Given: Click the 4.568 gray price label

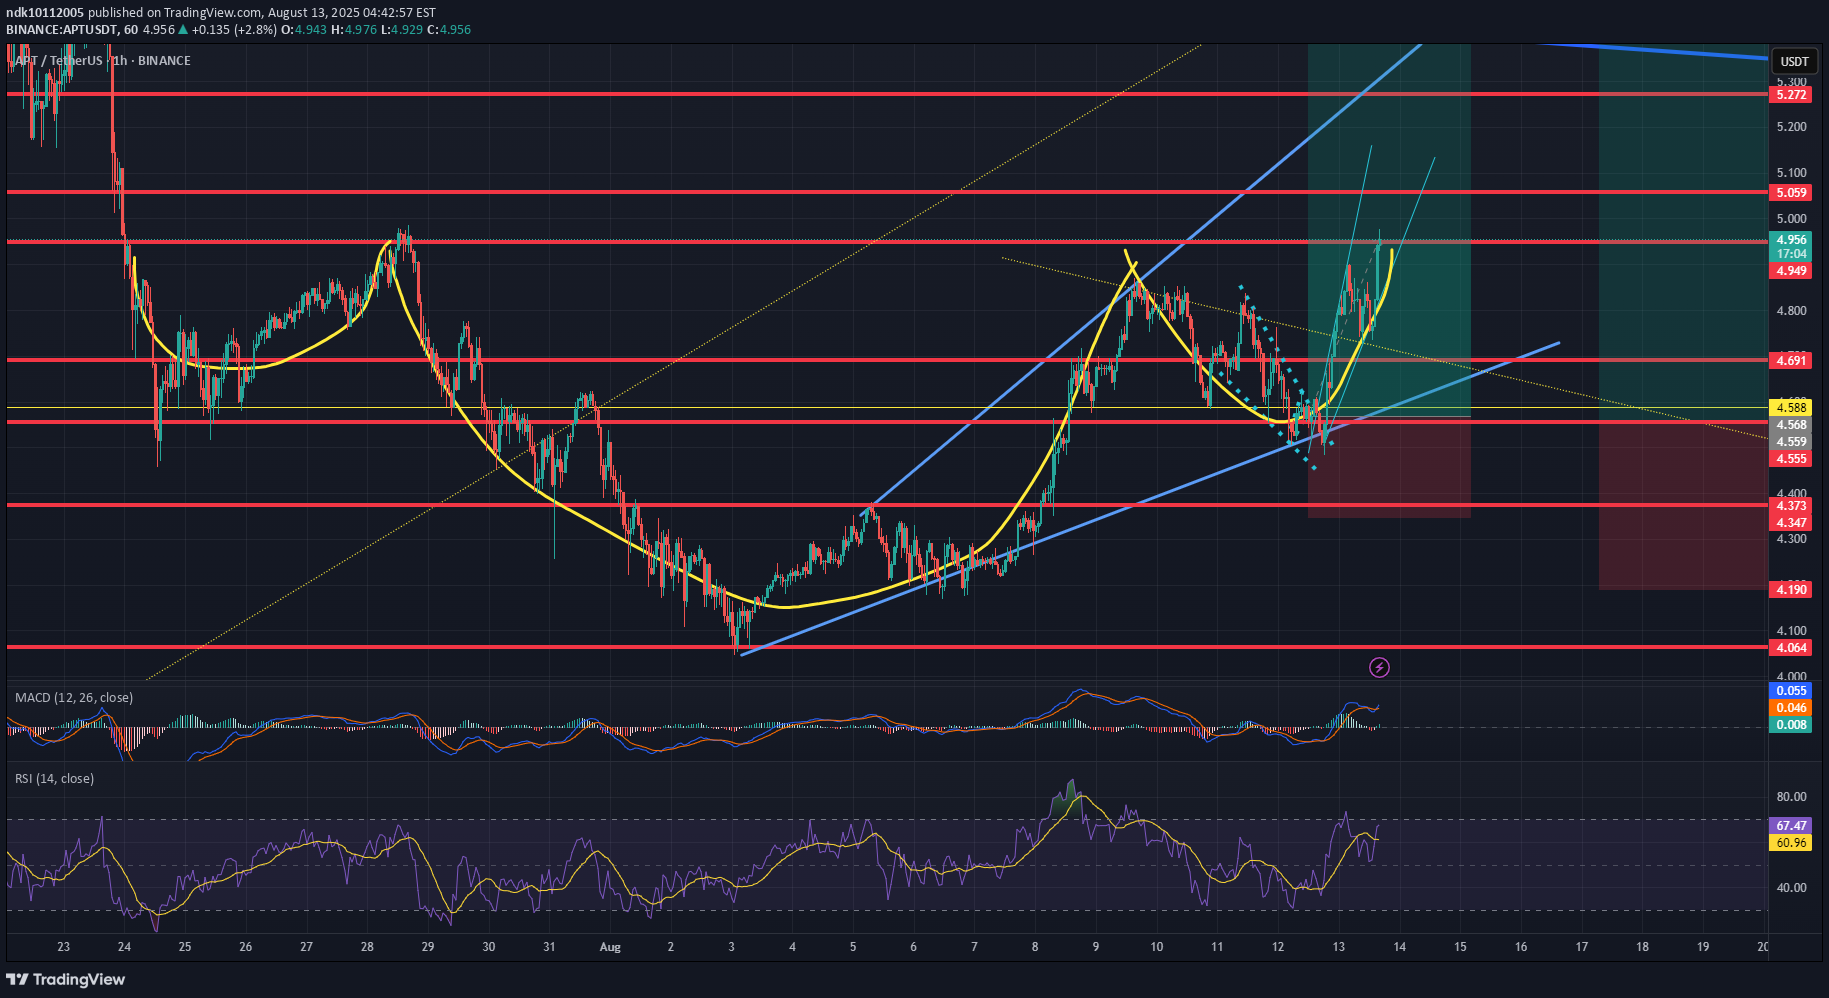Looking at the screenshot, I should tap(1790, 425).
